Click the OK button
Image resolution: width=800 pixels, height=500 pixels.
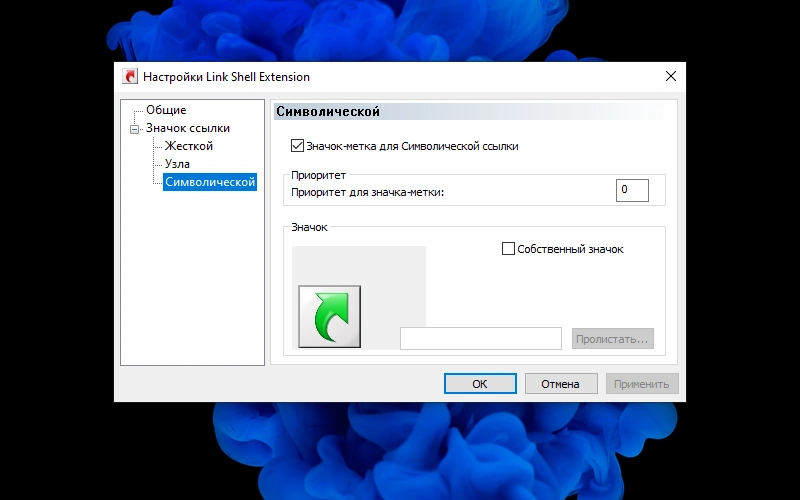[x=480, y=384]
